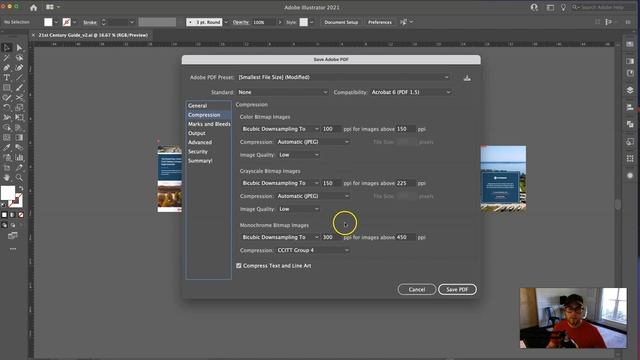Screen dimensions: 640x360
Task: Click the 21st Century Guide_v2.ai document tab
Action: tap(93, 35)
